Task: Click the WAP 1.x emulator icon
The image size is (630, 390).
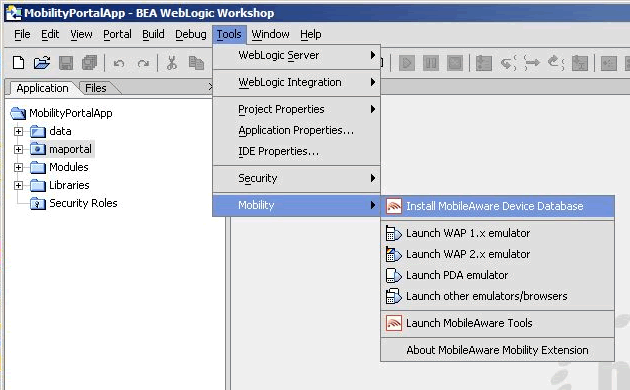Action: point(393,233)
